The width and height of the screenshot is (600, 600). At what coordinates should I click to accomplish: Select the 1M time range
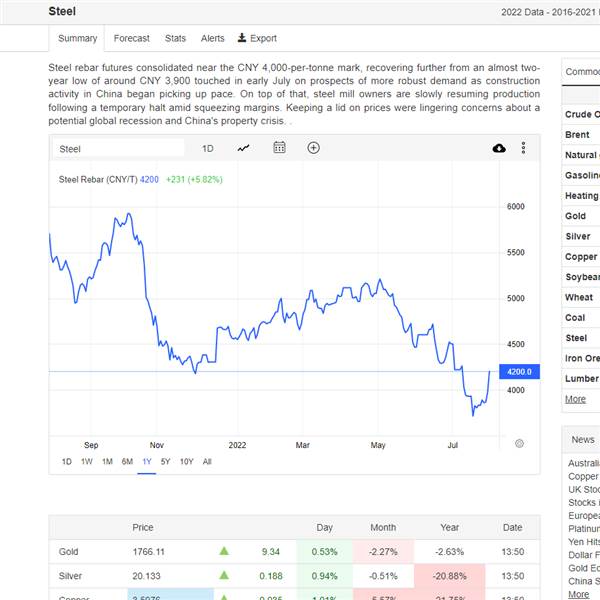(x=107, y=461)
